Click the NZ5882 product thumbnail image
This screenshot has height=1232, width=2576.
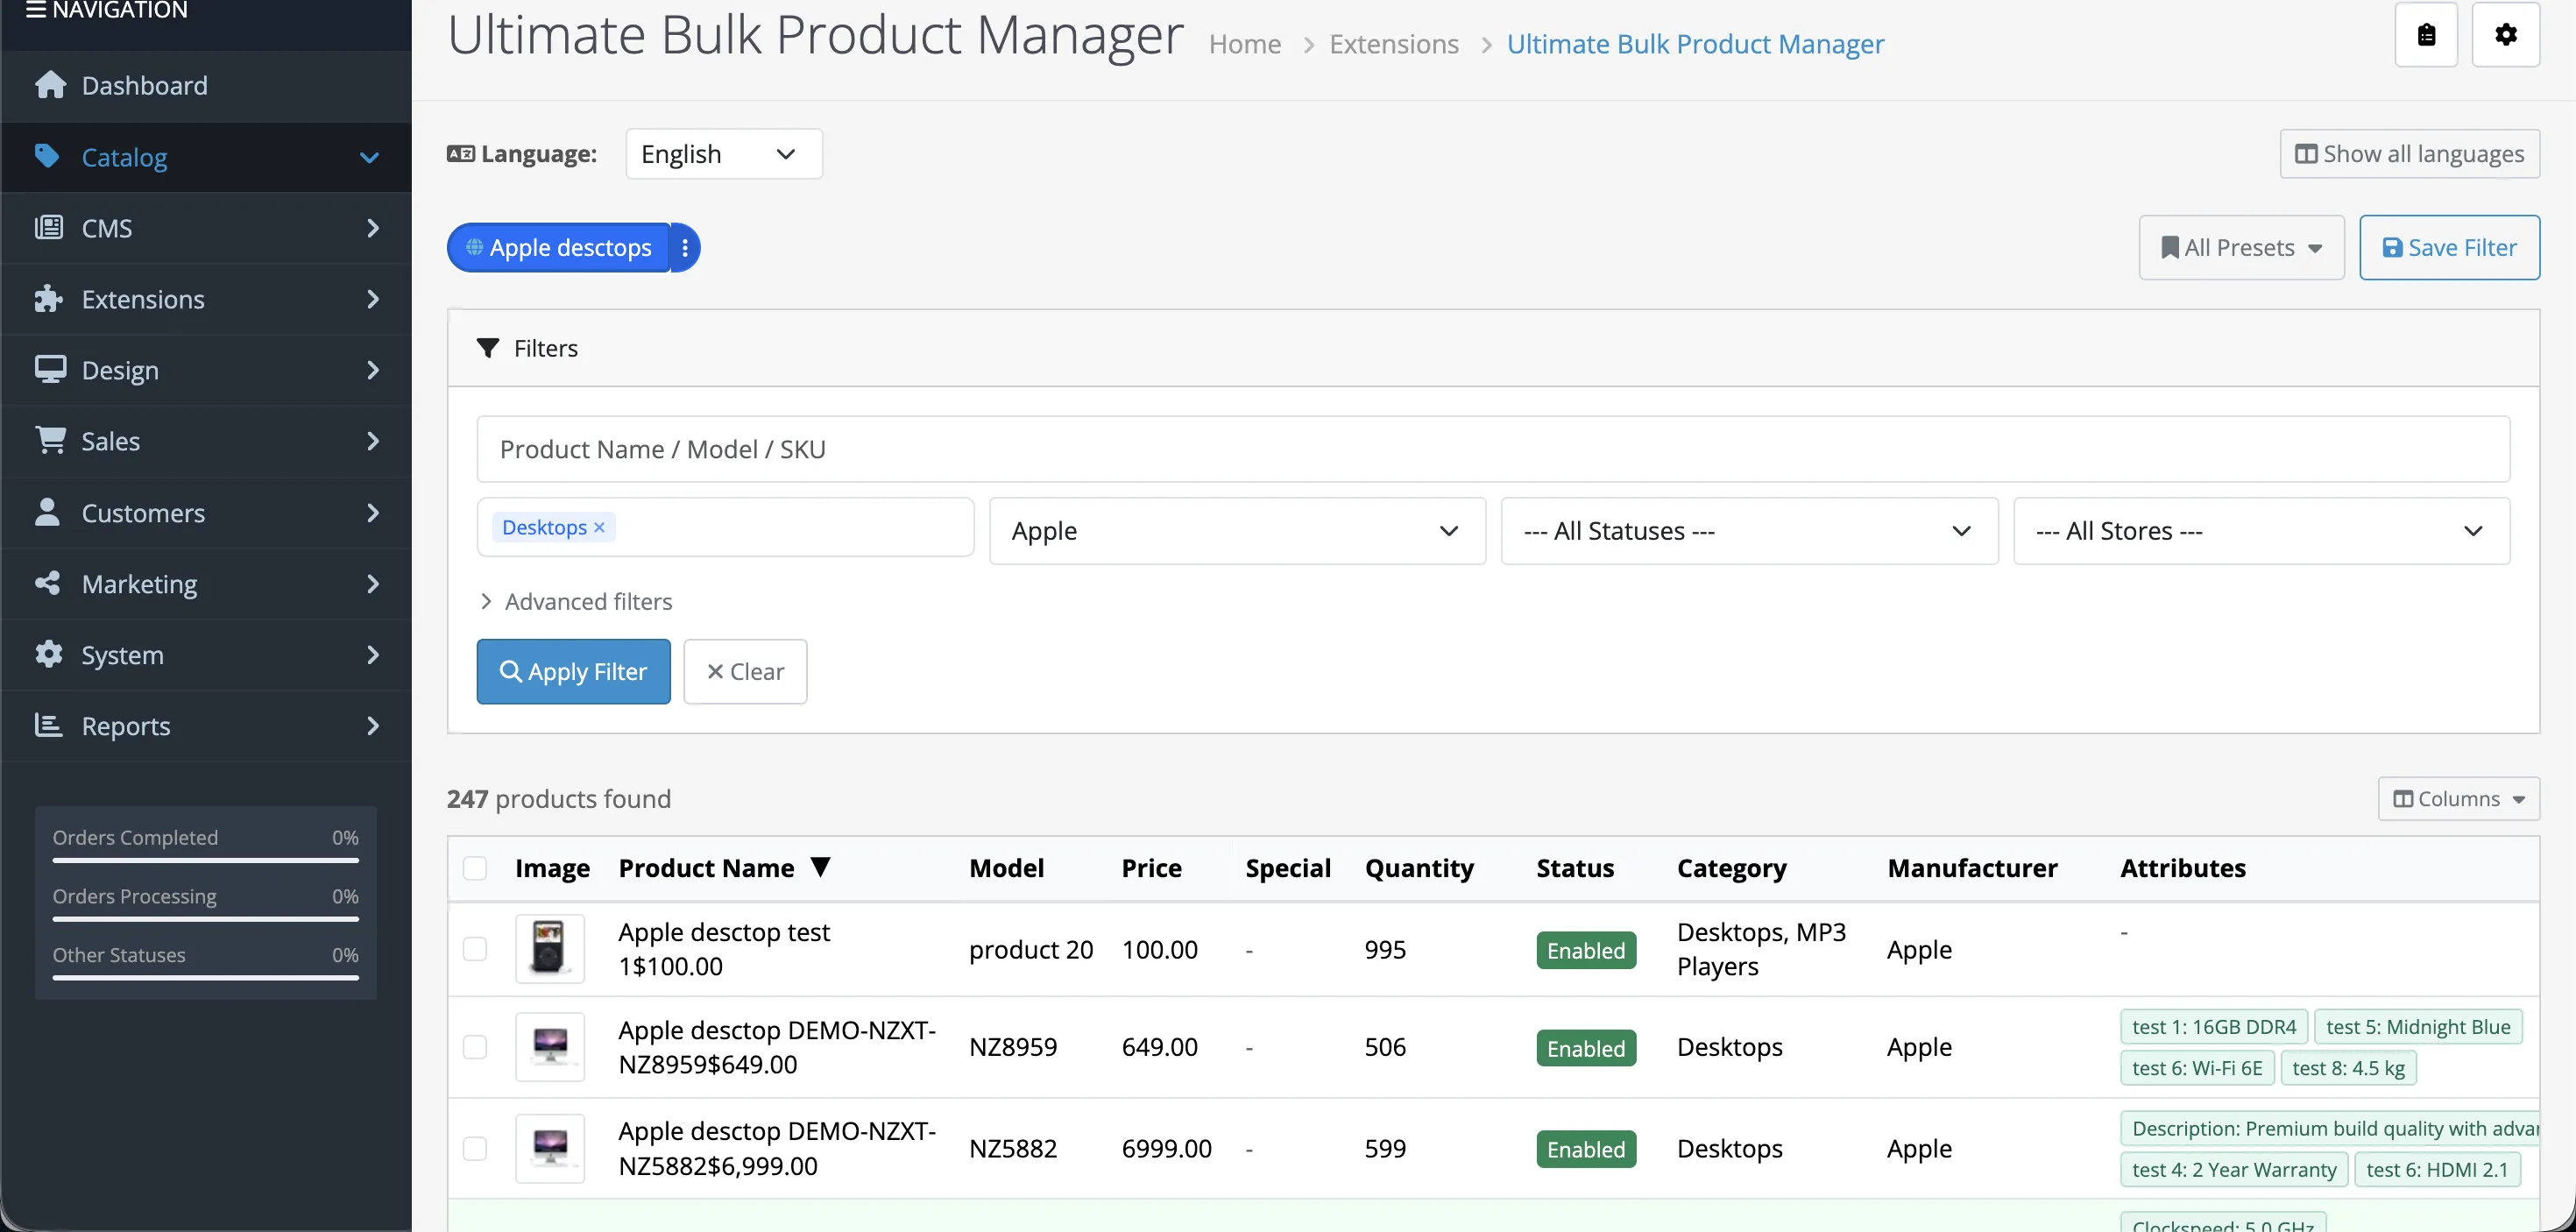[550, 1148]
